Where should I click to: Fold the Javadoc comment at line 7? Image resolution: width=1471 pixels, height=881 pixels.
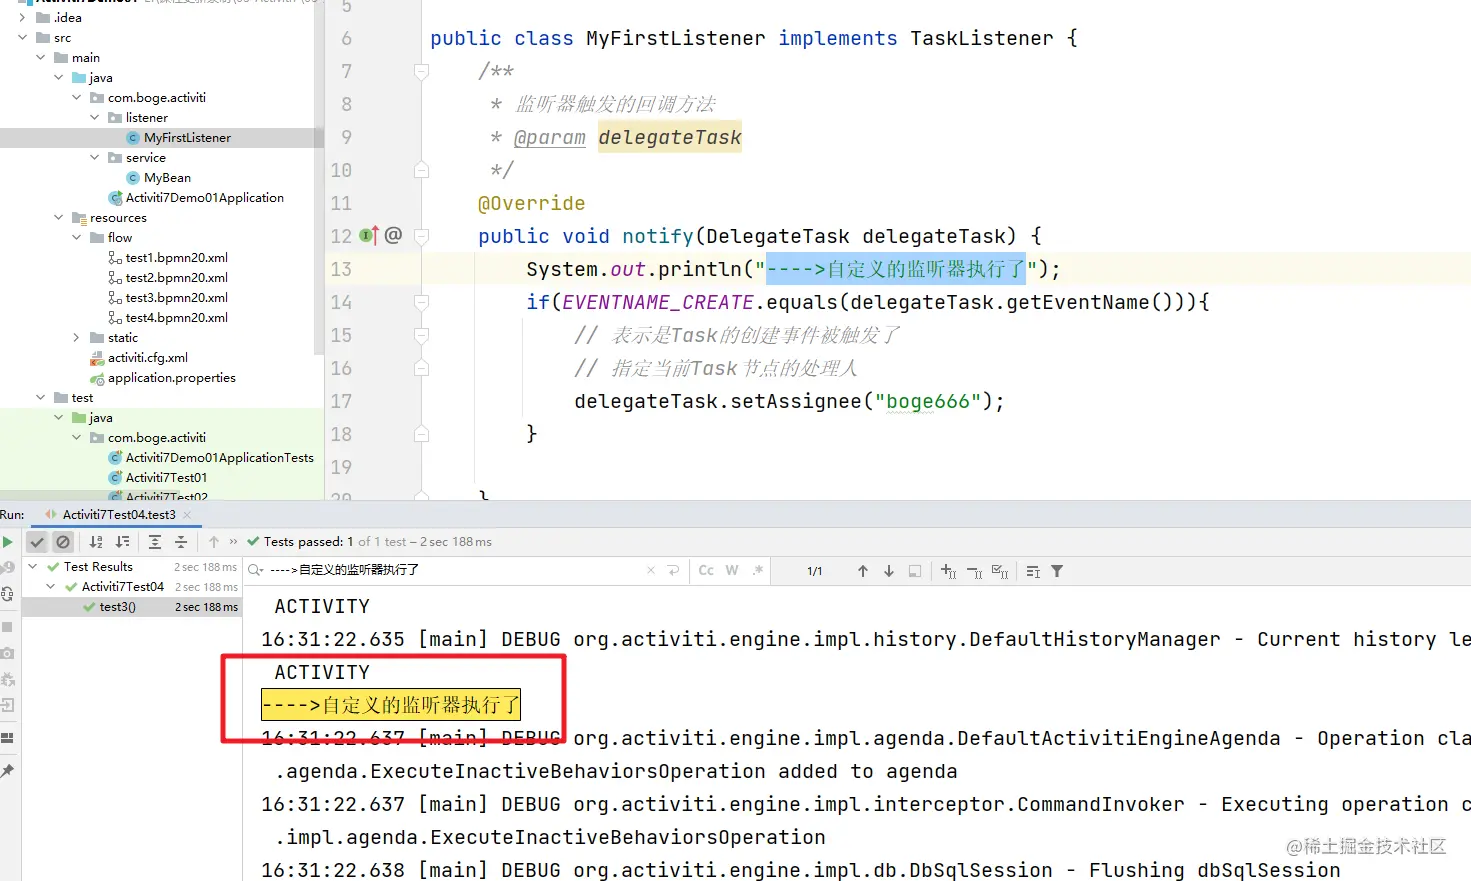421,71
